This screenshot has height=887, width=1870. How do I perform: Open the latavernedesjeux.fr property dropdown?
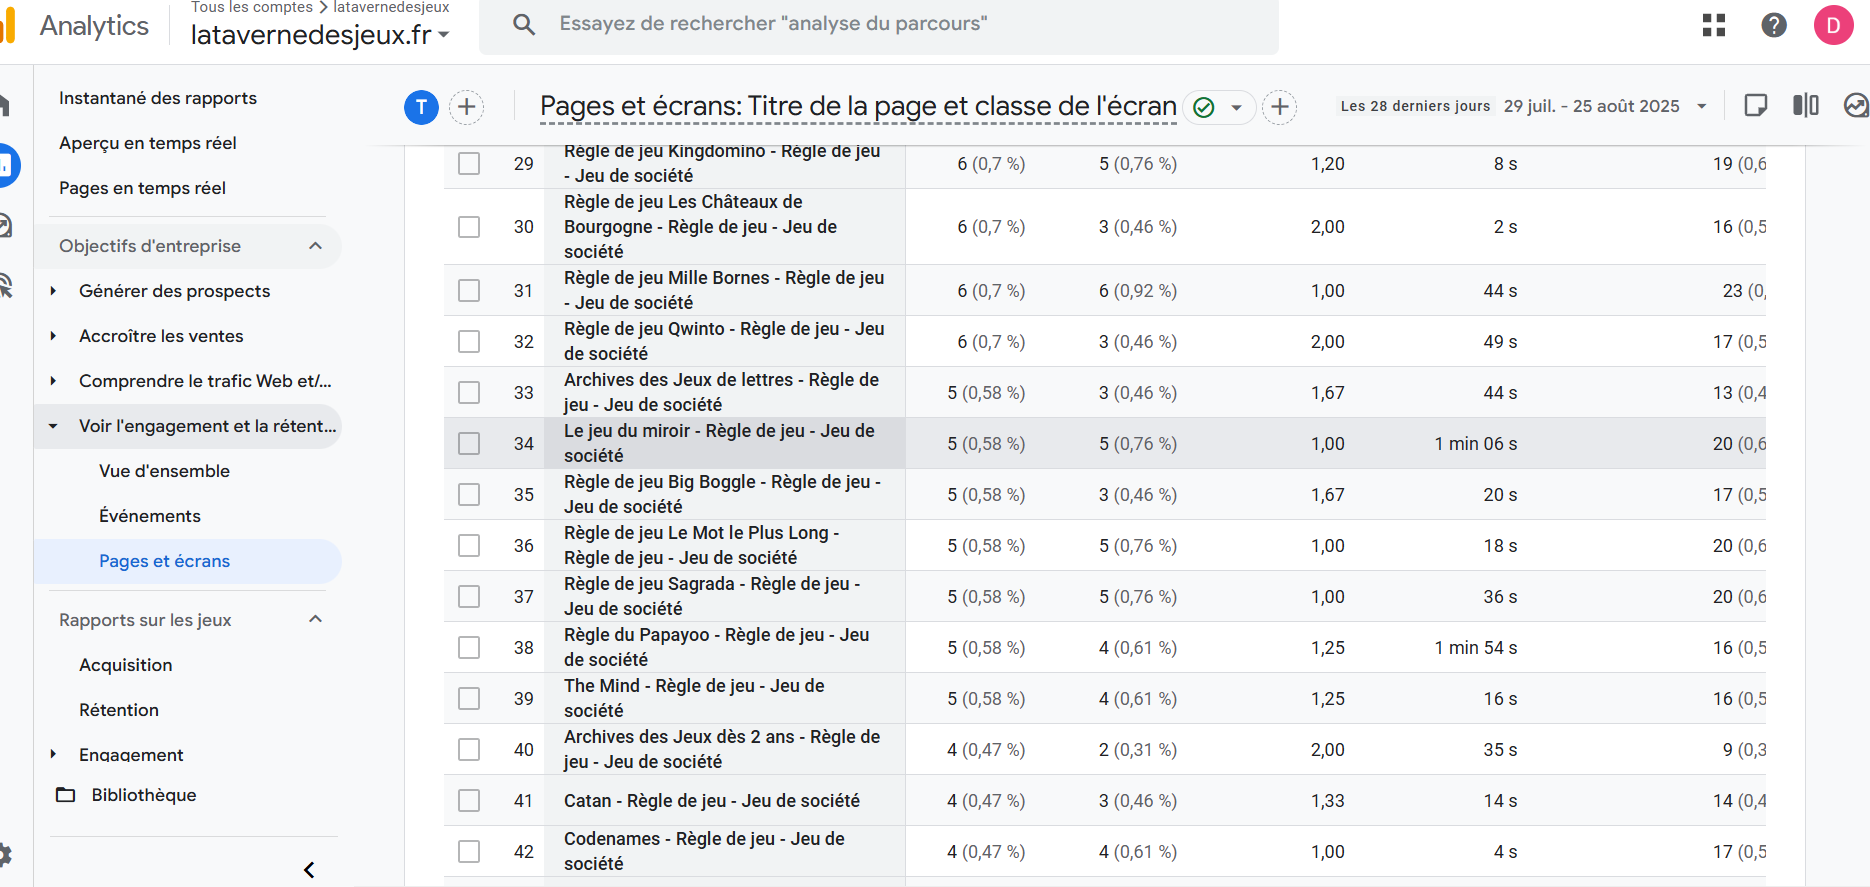320,35
